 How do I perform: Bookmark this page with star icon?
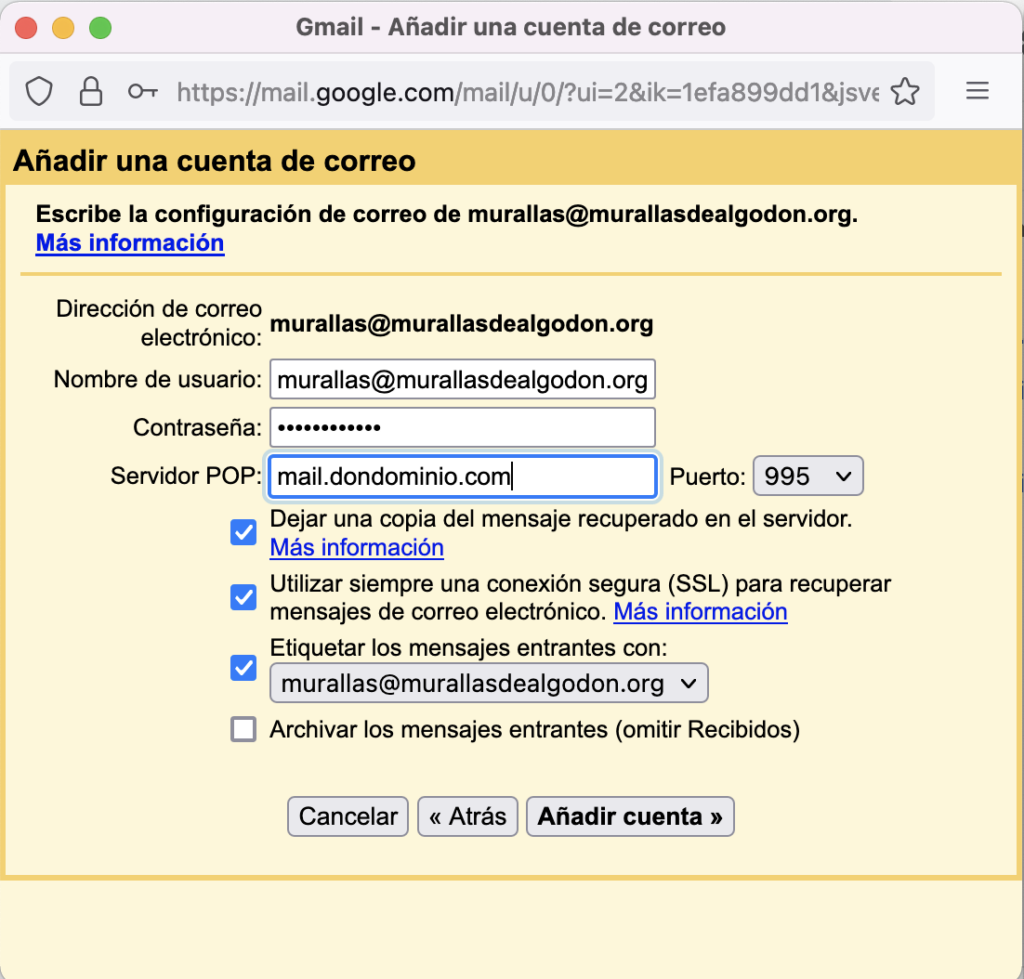click(905, 91)
